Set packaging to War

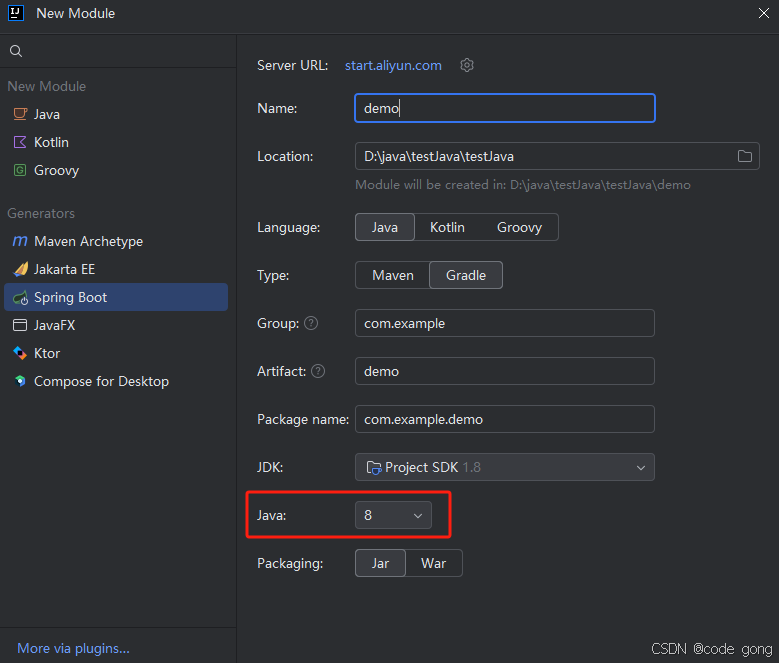434,563
